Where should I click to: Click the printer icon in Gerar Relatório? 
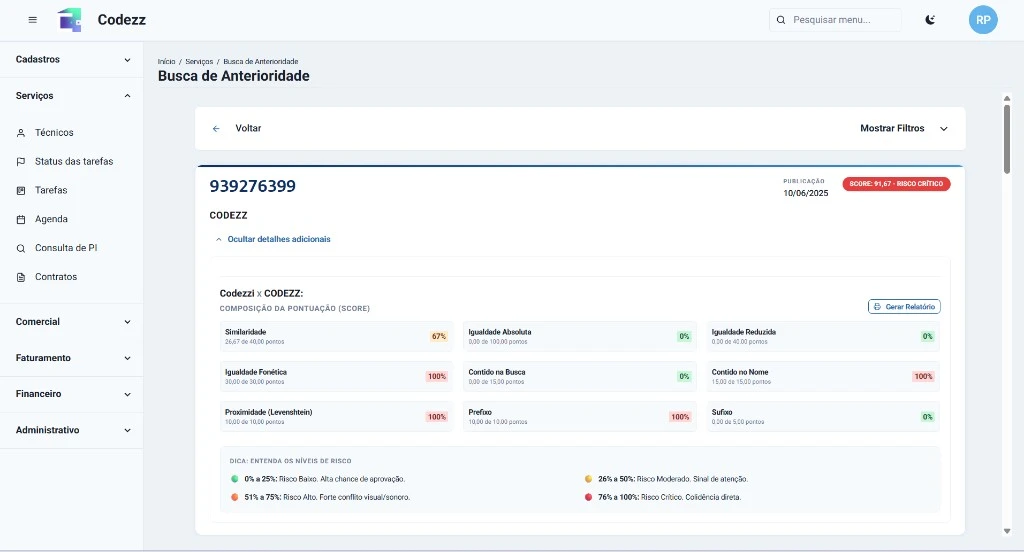pyautogui.click(x=877, y=306)
